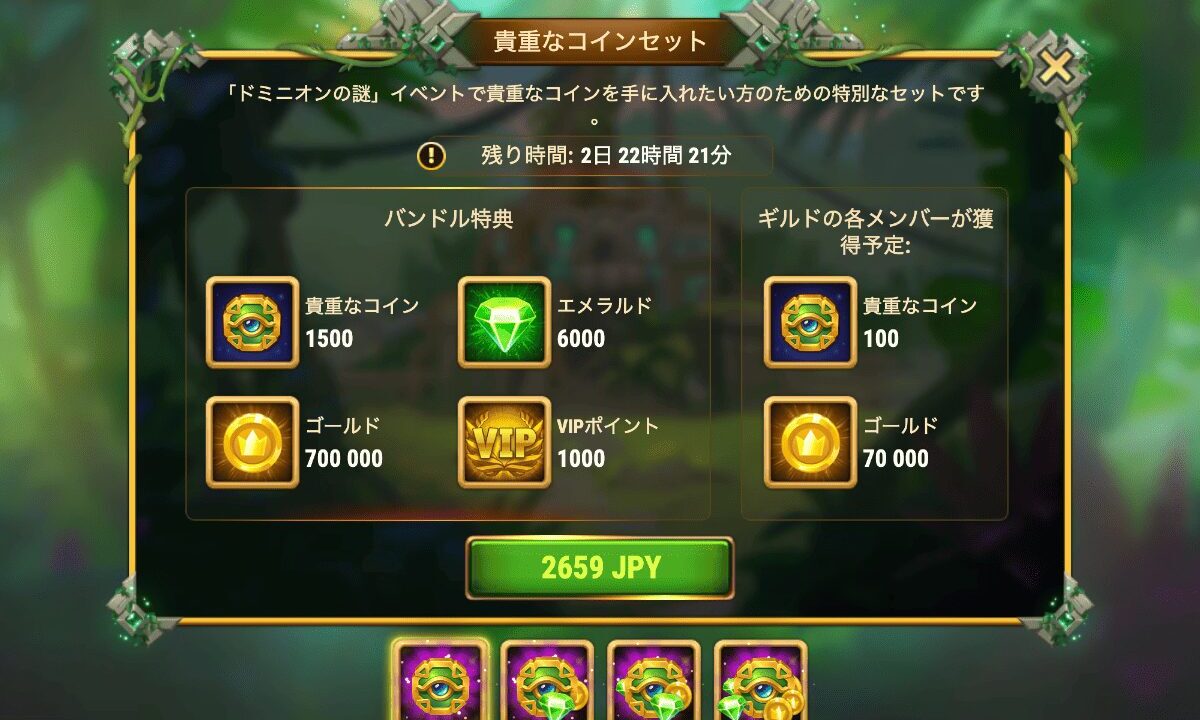Tap the エメラルド 6000 gem icon
Viewport: 1200px width, 720px height.
coord(504,322)
